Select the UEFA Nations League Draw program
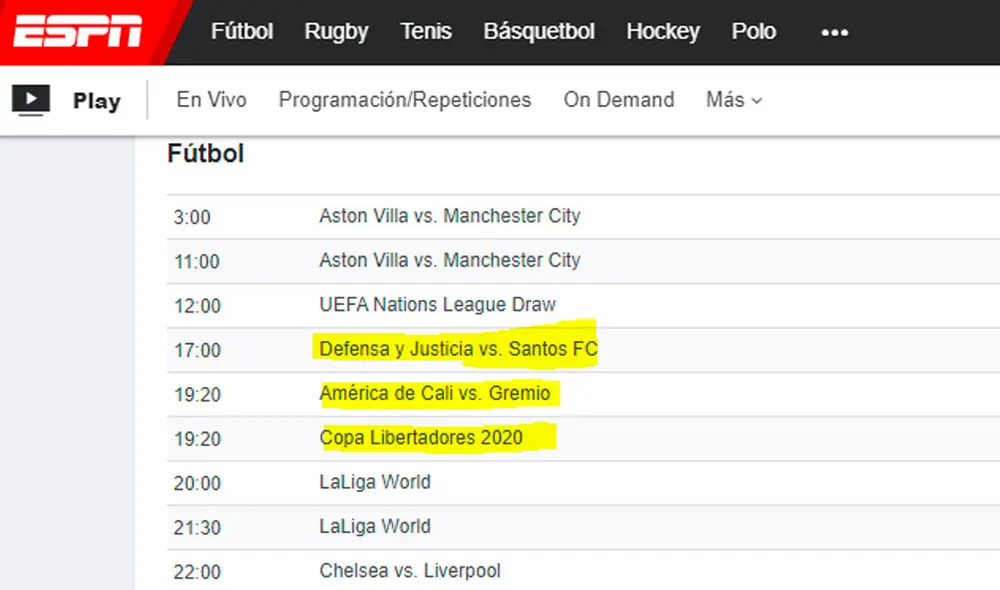 pyautogui.click(x=437, y=305)
